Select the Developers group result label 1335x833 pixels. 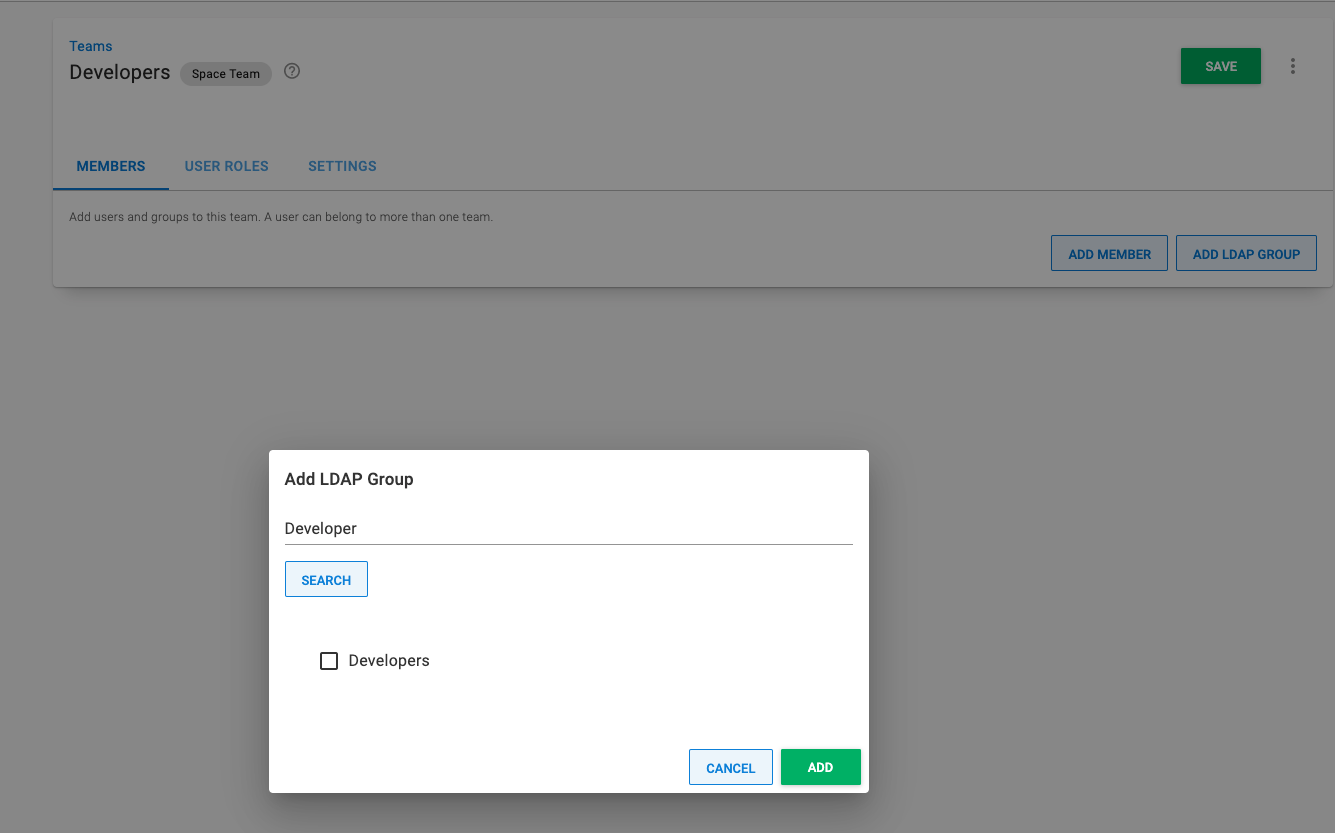[x=389, y=660]
